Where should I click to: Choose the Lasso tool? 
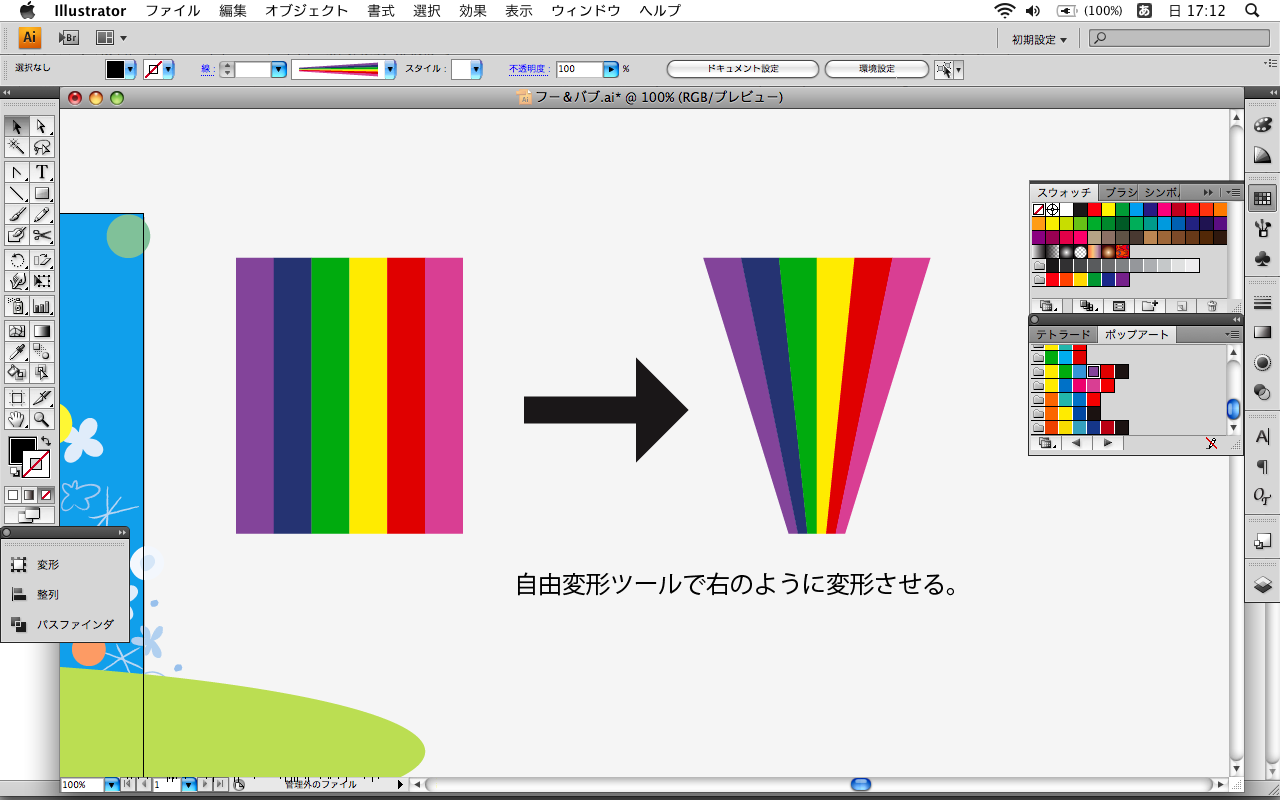coord(42,148)
